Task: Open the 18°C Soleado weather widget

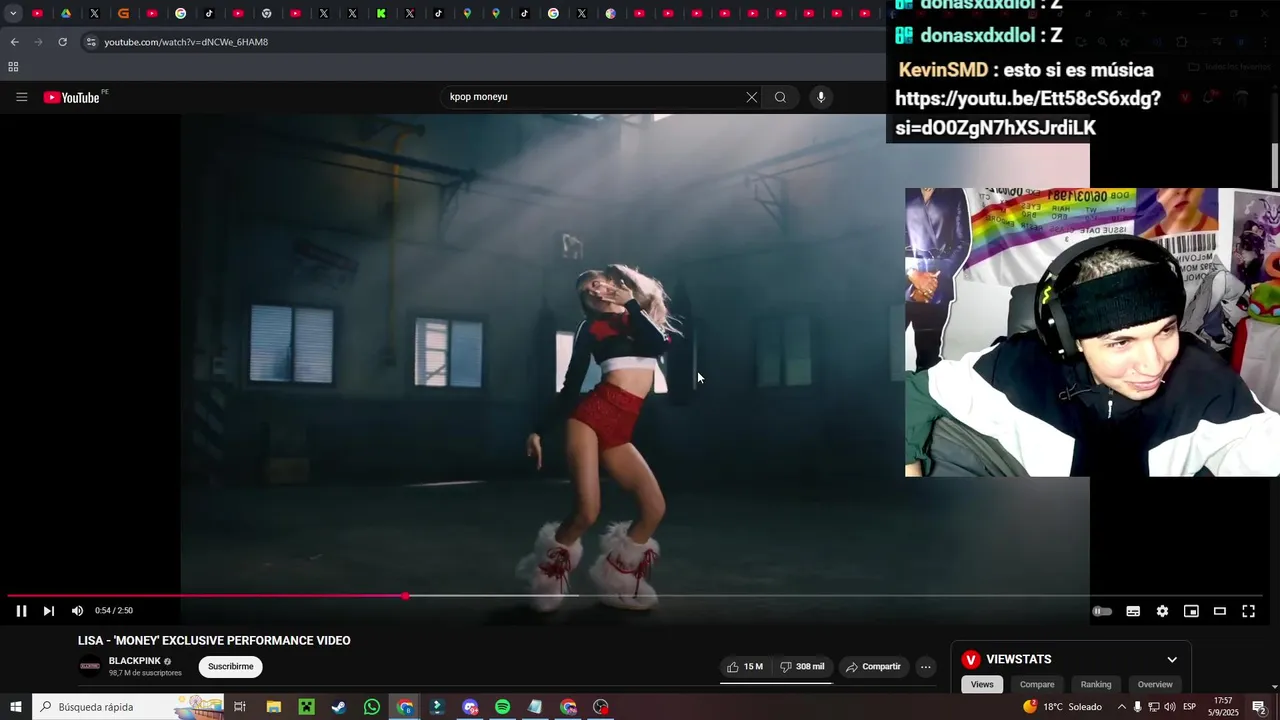Action: click(1062, 707)
